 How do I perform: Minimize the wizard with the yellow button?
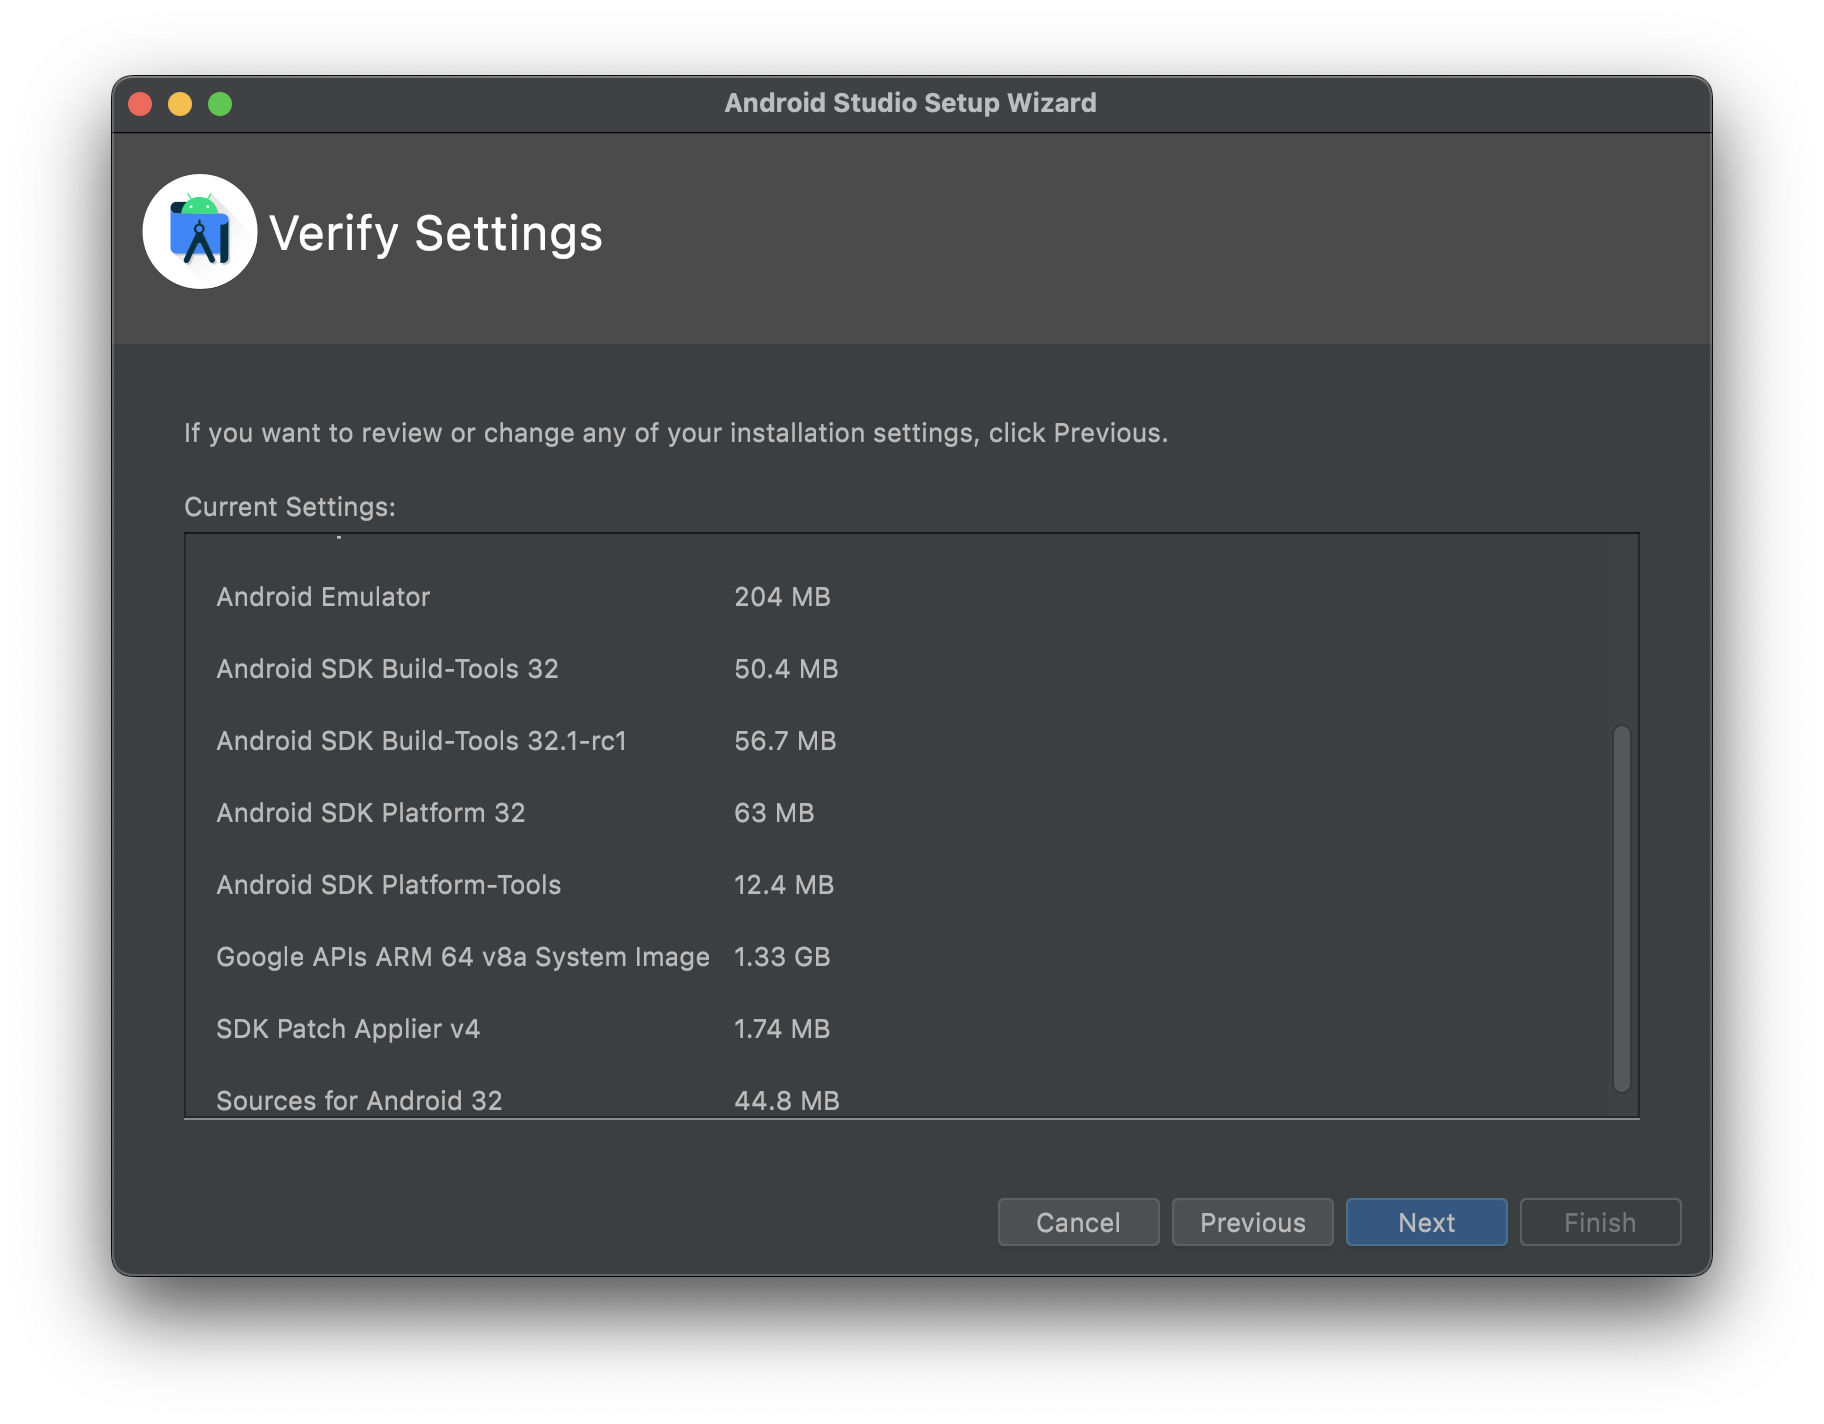coord(180,104)
